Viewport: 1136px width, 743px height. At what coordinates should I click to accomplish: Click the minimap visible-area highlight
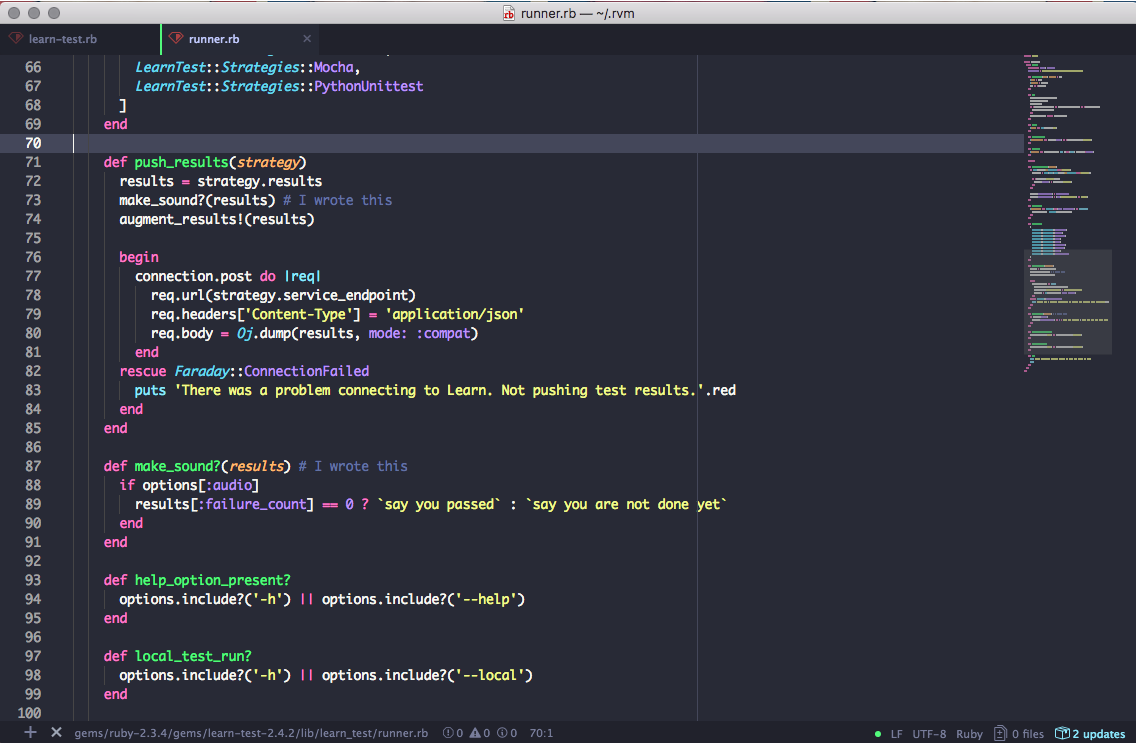[x=1070, y=302]
